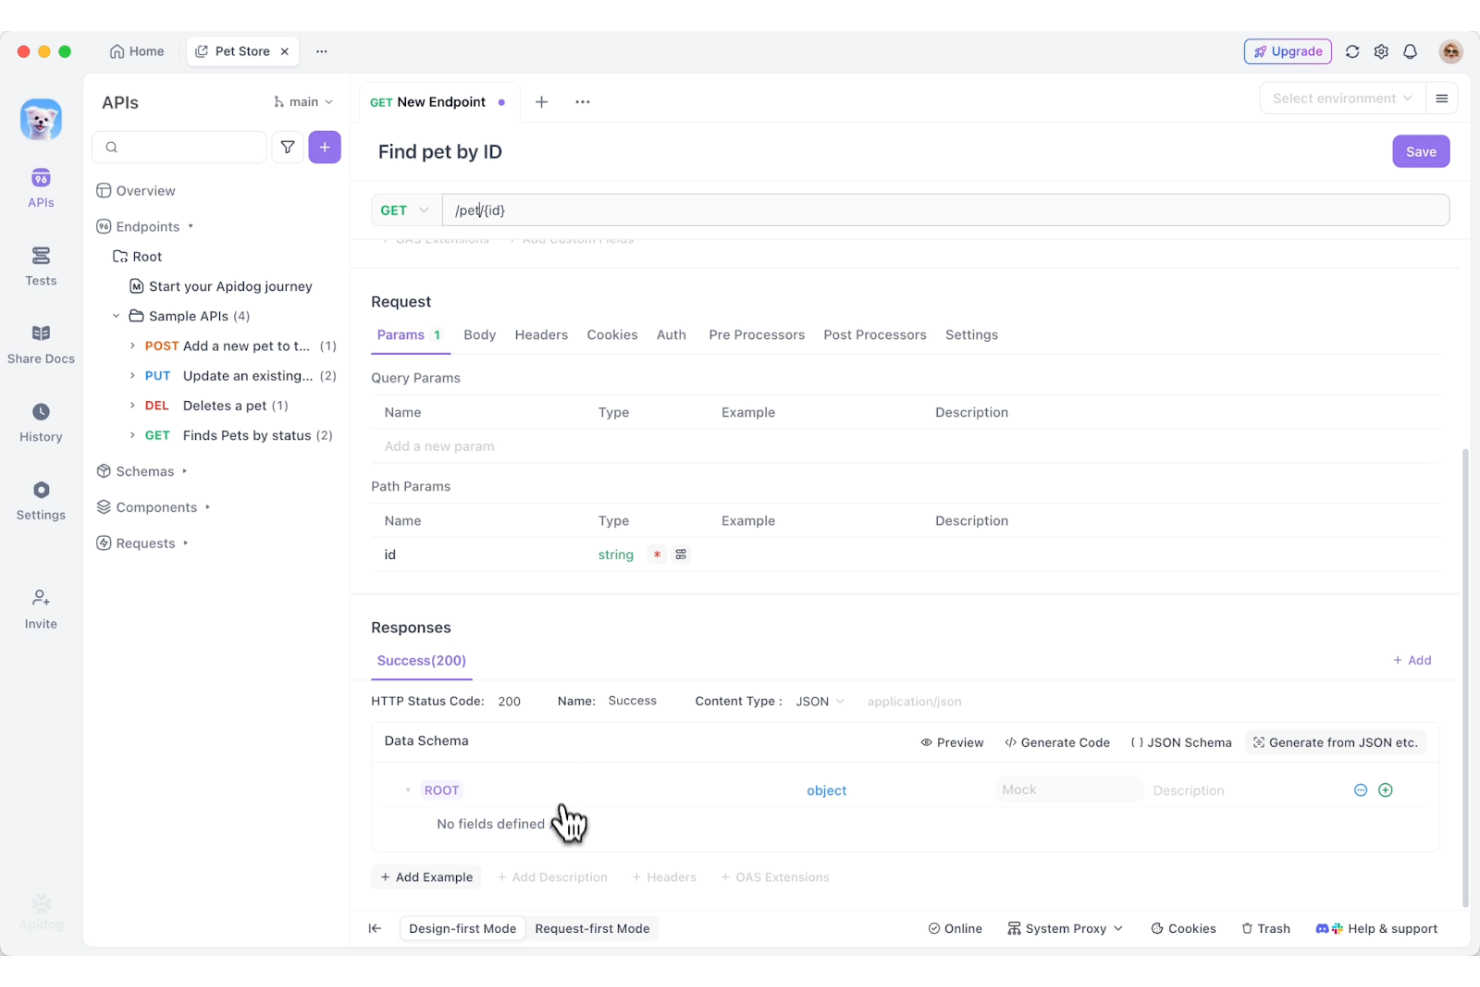The height and width of the screenshot is (987, 1480).
Task: Expand the POST Add a new pet endpoint
Action: [x=132, y=346]
